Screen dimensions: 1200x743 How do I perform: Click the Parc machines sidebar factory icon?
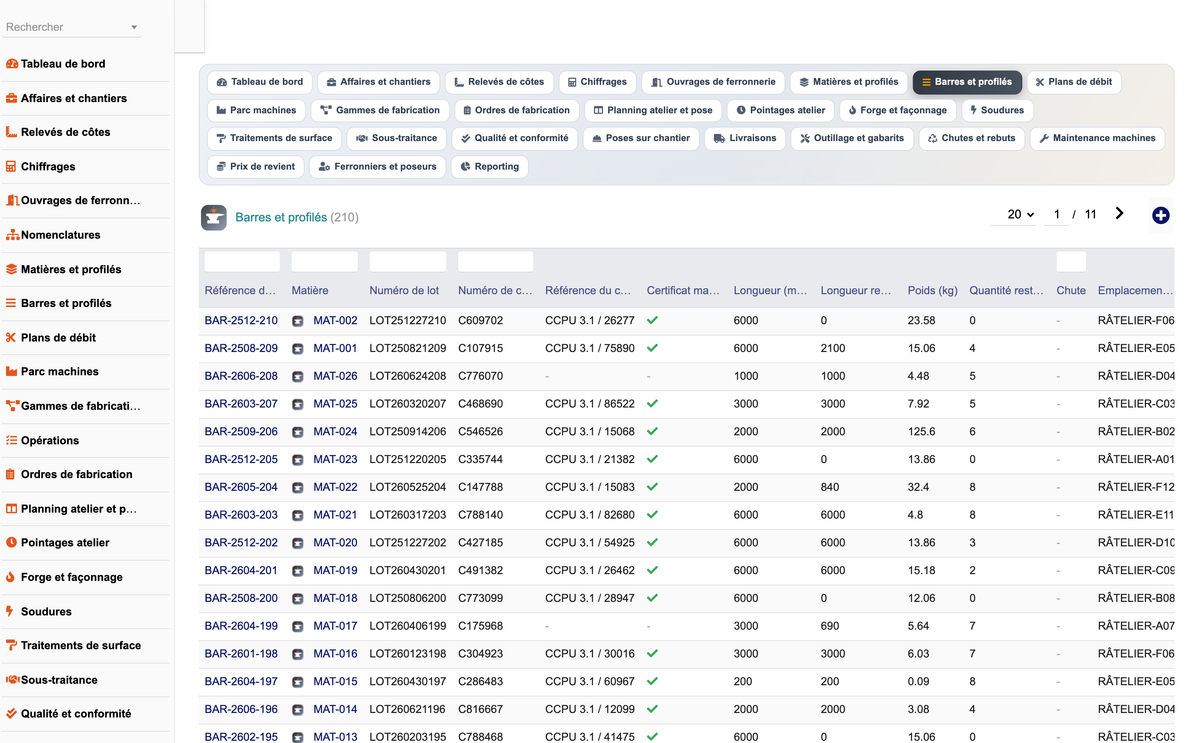12,371
